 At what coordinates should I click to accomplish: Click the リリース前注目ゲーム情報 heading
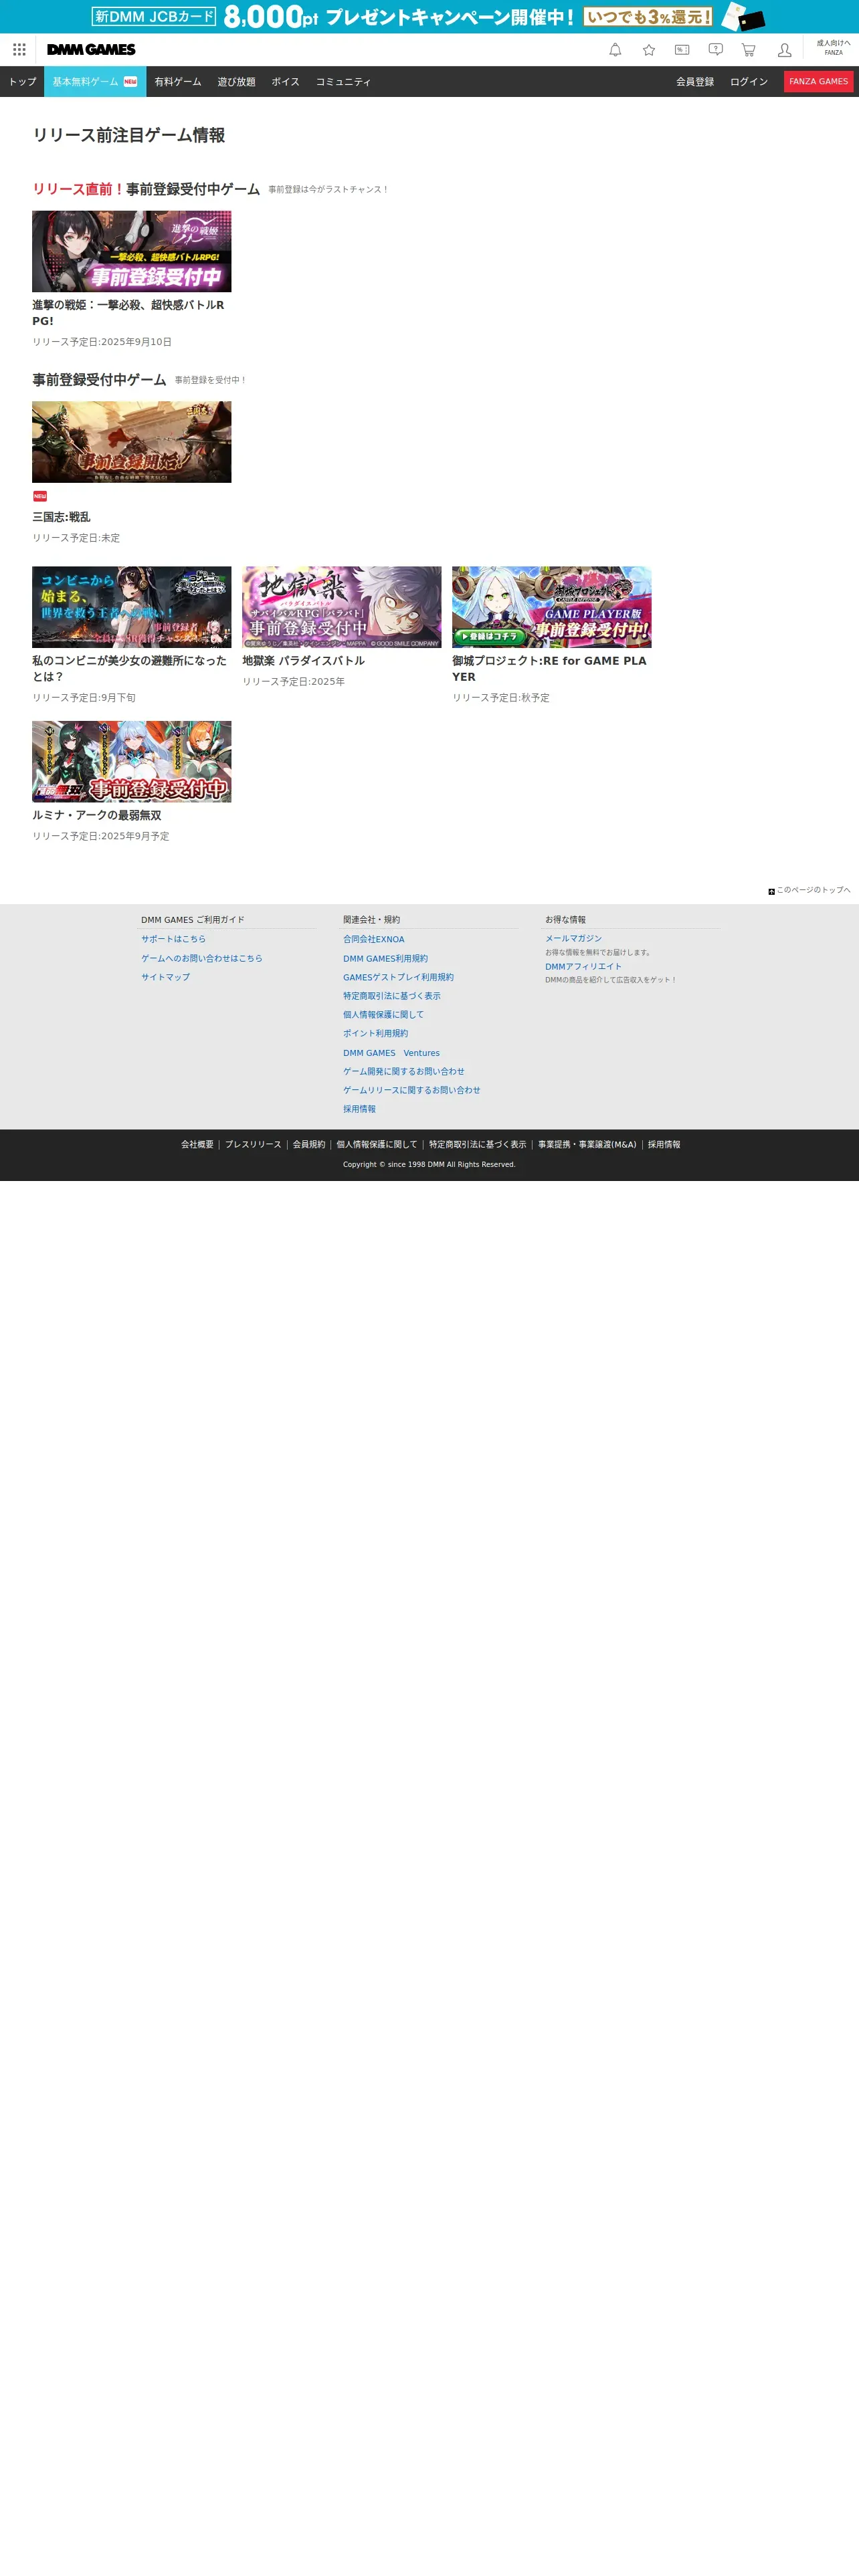[129, 135]
